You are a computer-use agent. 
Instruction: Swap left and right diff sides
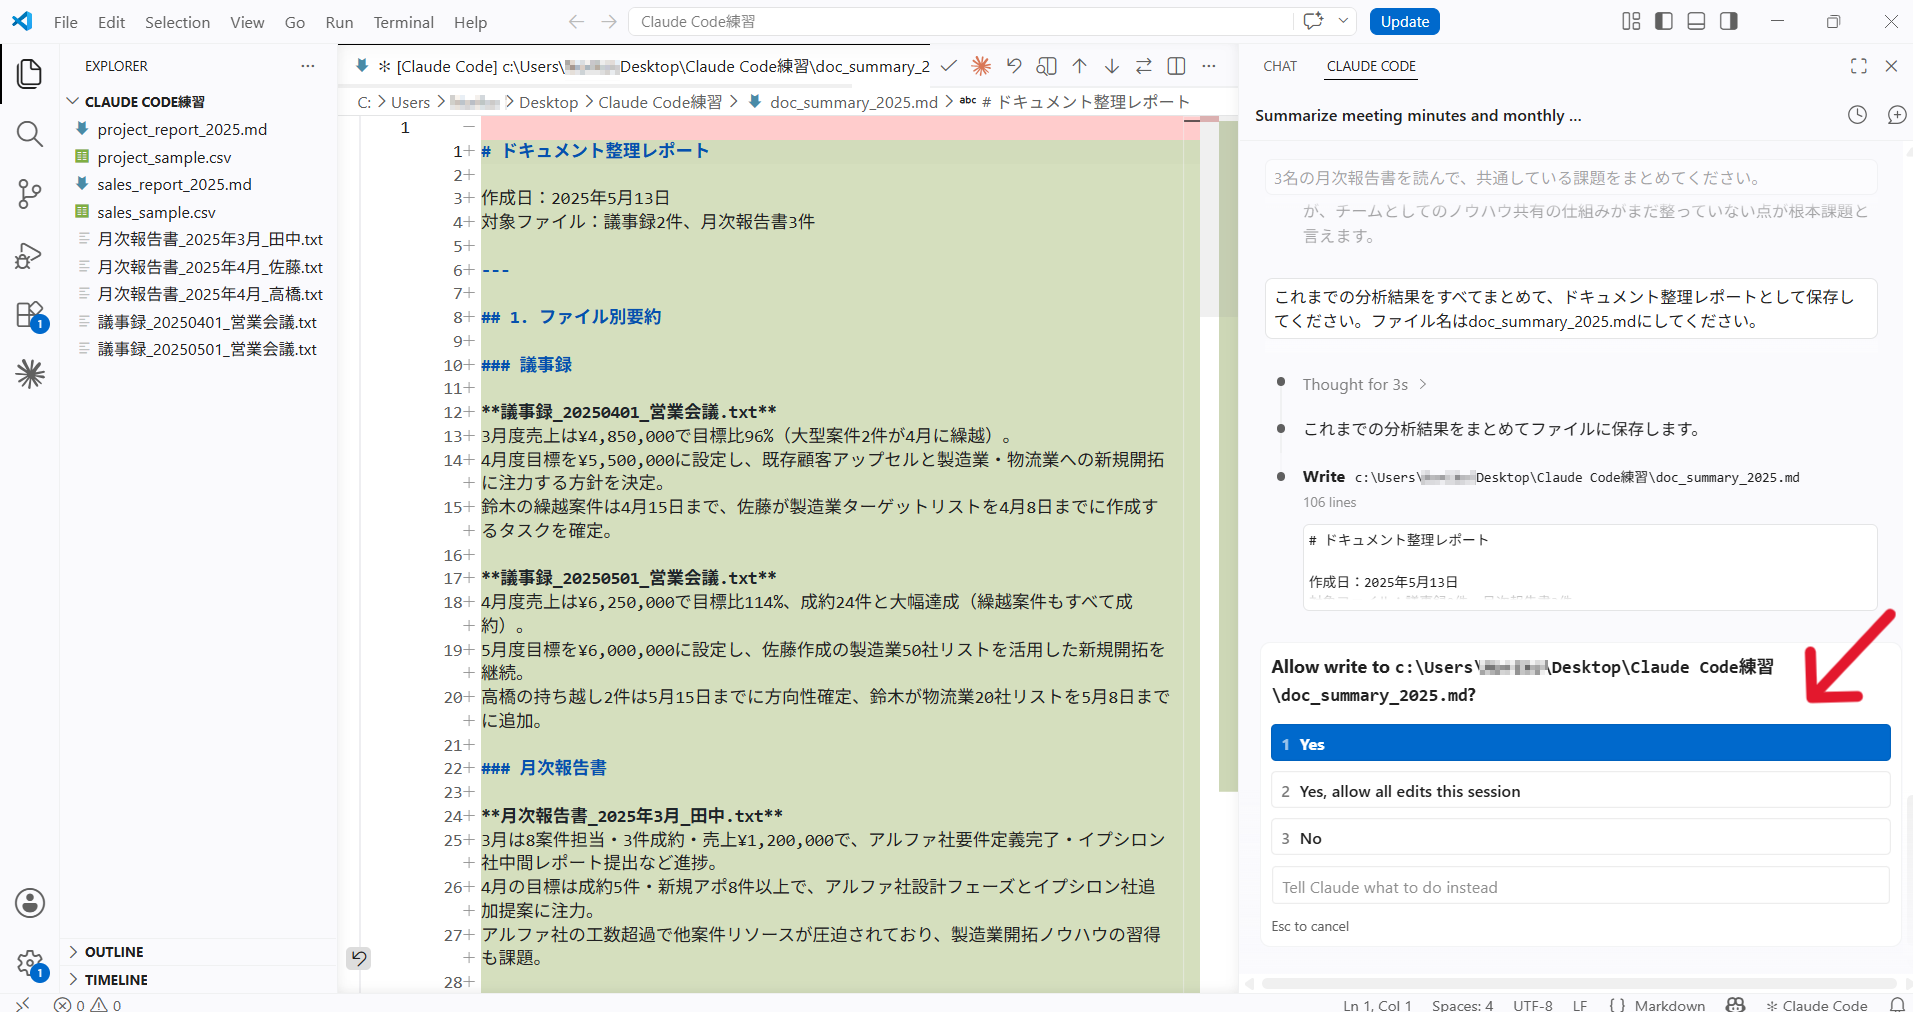pyautogui.click(x=1144, y=66)
